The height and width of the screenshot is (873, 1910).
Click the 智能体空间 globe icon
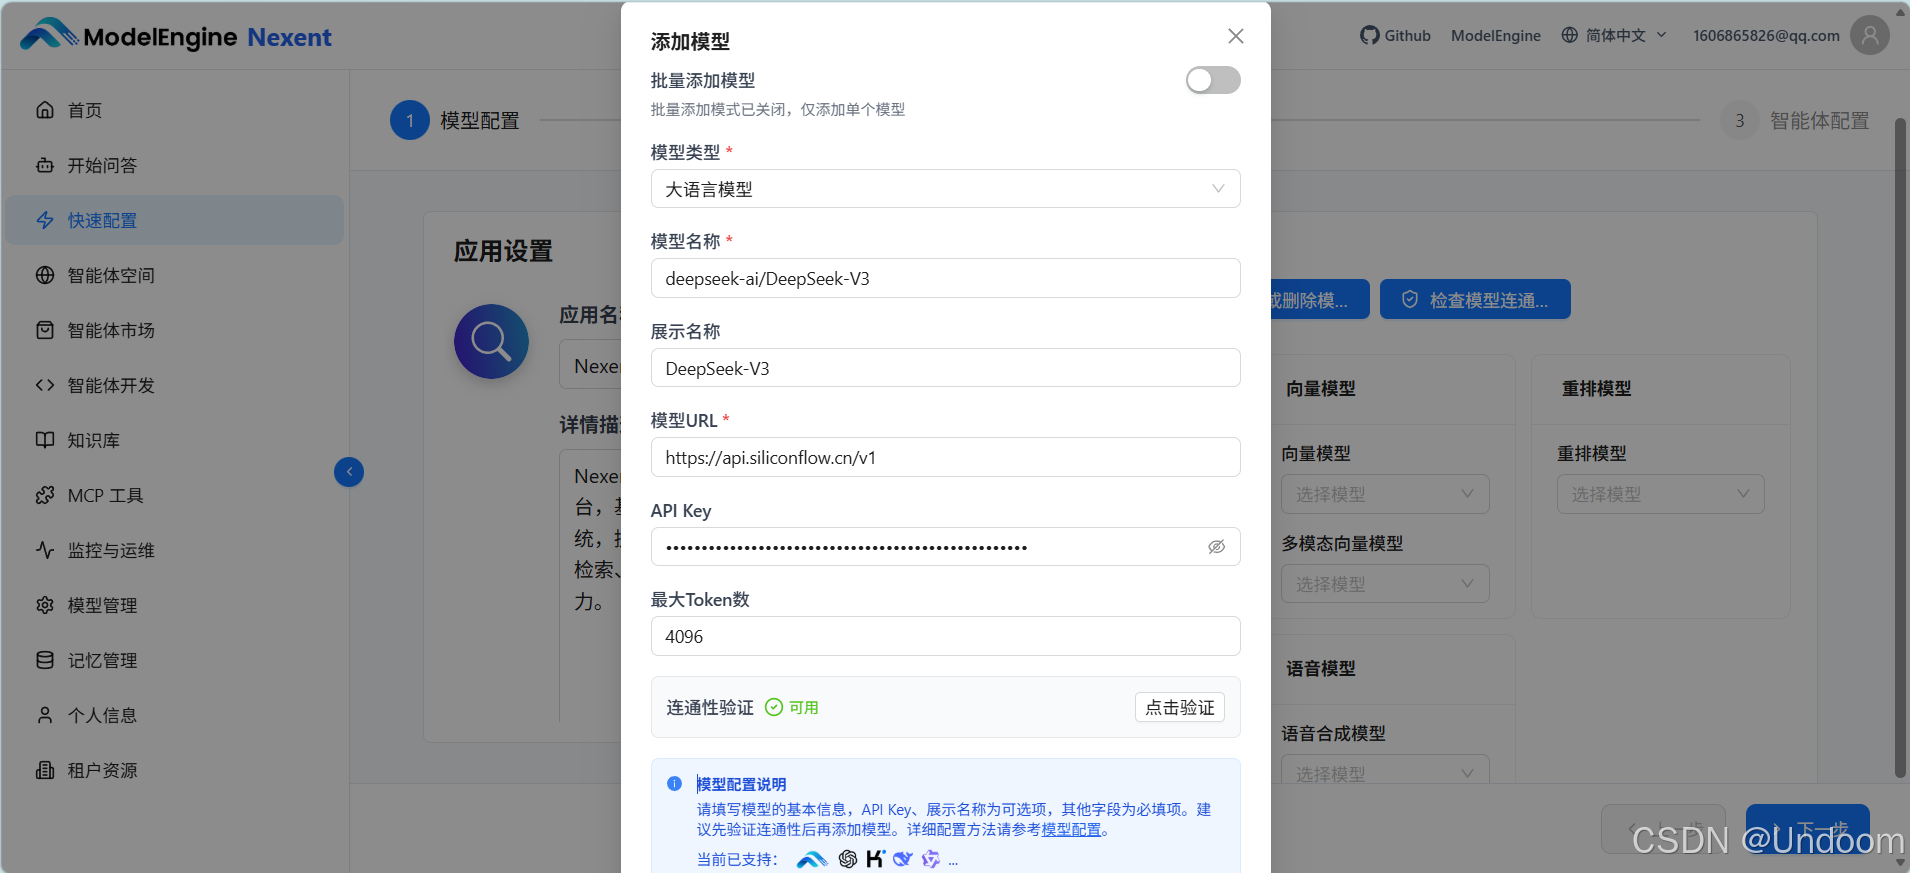pos(45,275)
